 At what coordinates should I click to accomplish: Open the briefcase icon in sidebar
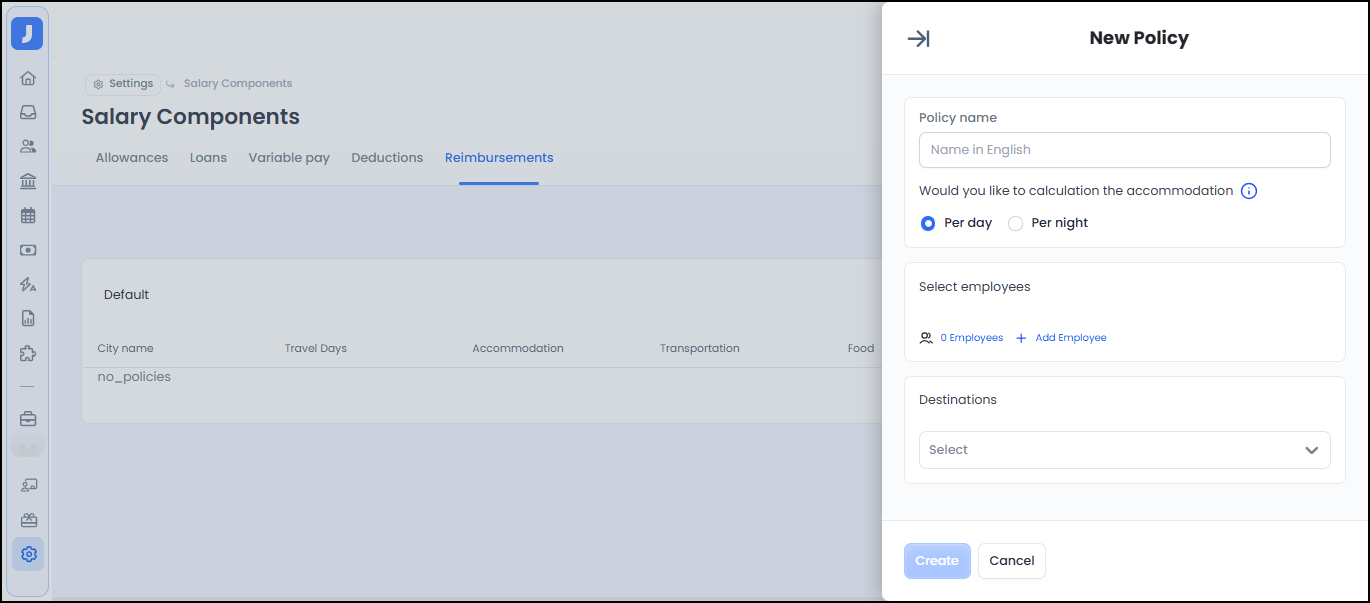pos(28,419)
